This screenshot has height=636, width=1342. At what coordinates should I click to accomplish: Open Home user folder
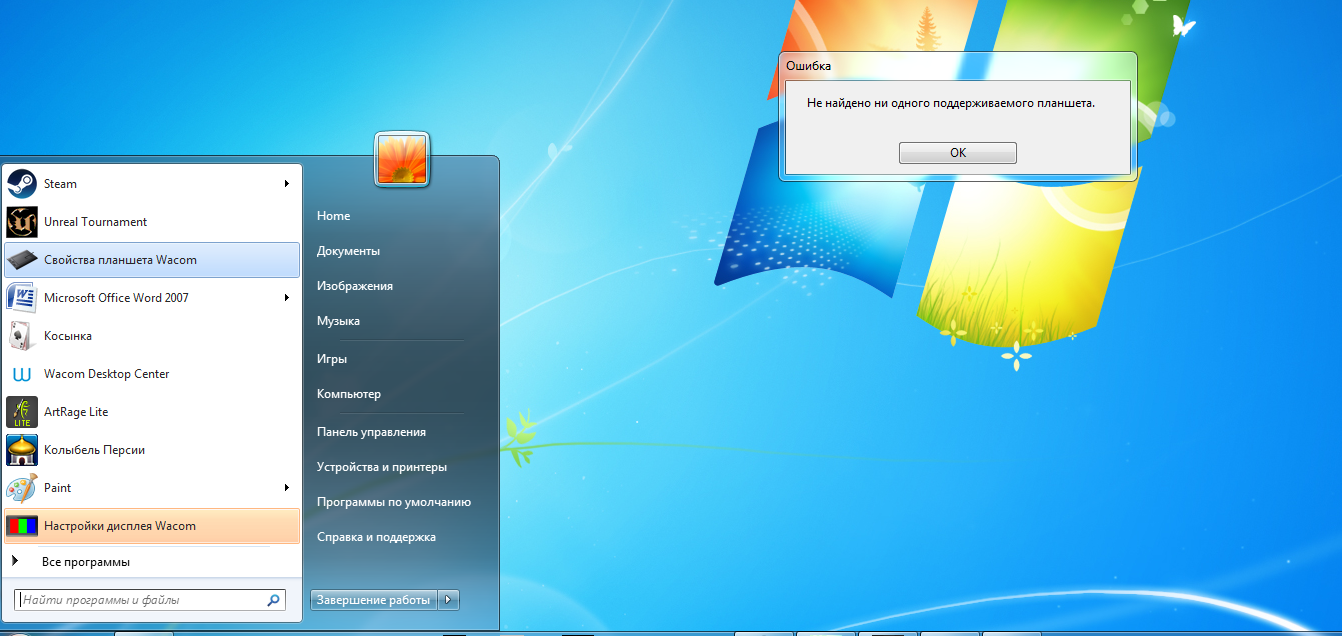pos(334,216)
